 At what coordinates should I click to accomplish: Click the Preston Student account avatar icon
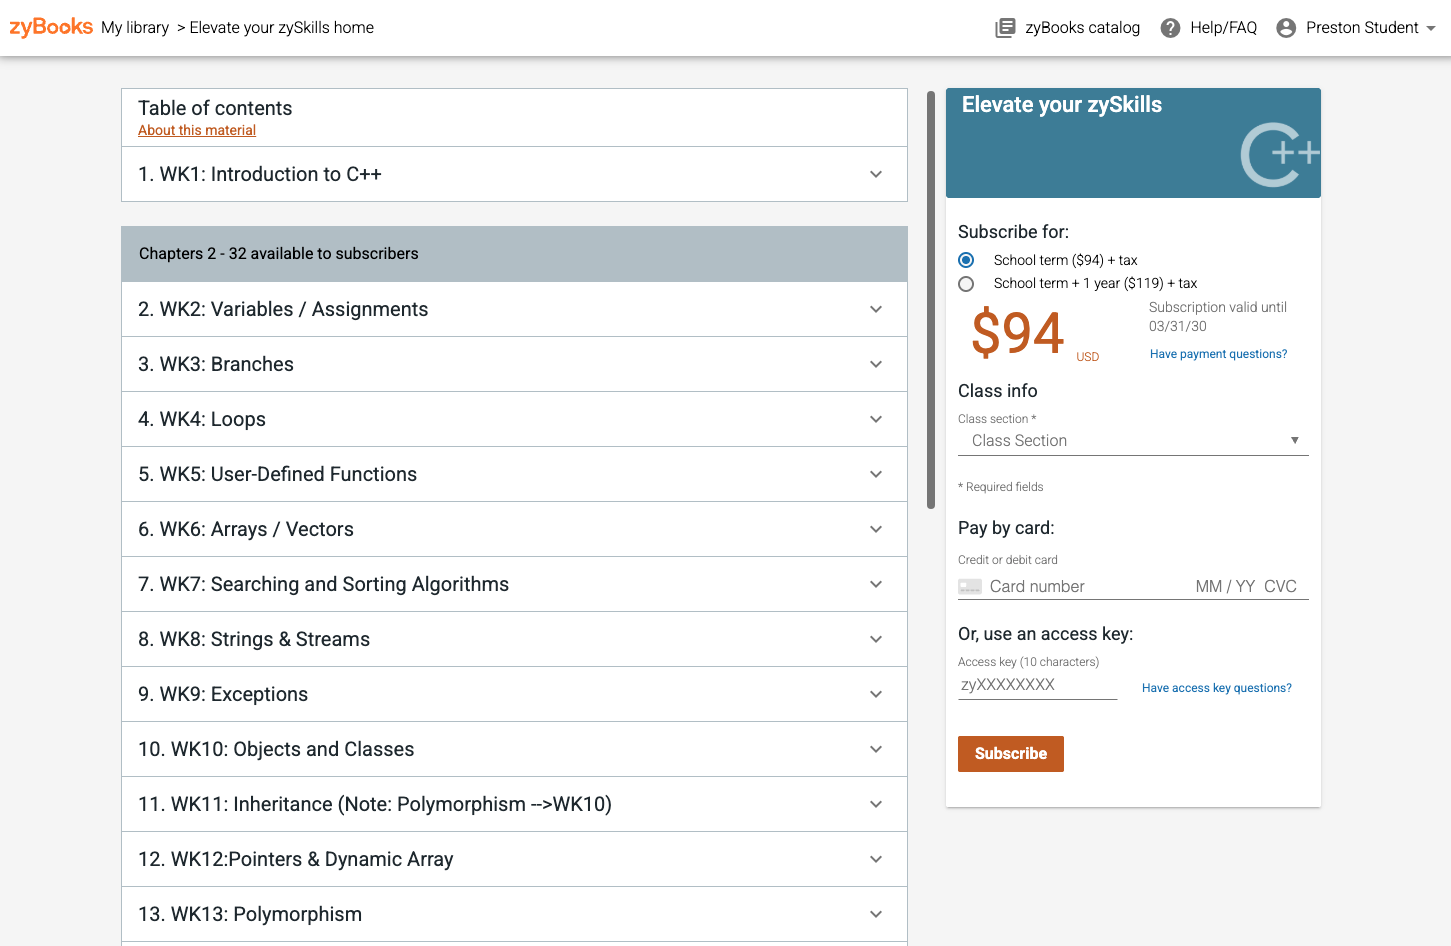(1286, 28)
